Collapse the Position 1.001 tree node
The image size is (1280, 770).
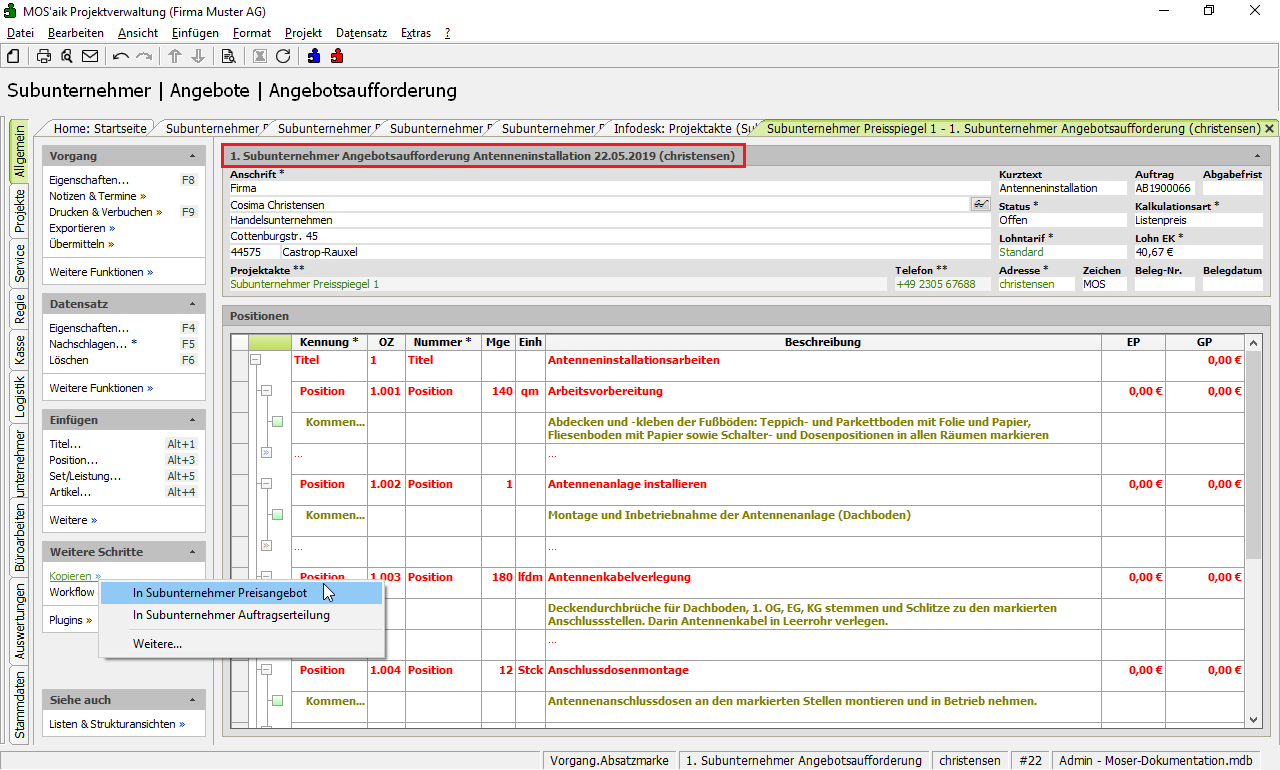266,391
